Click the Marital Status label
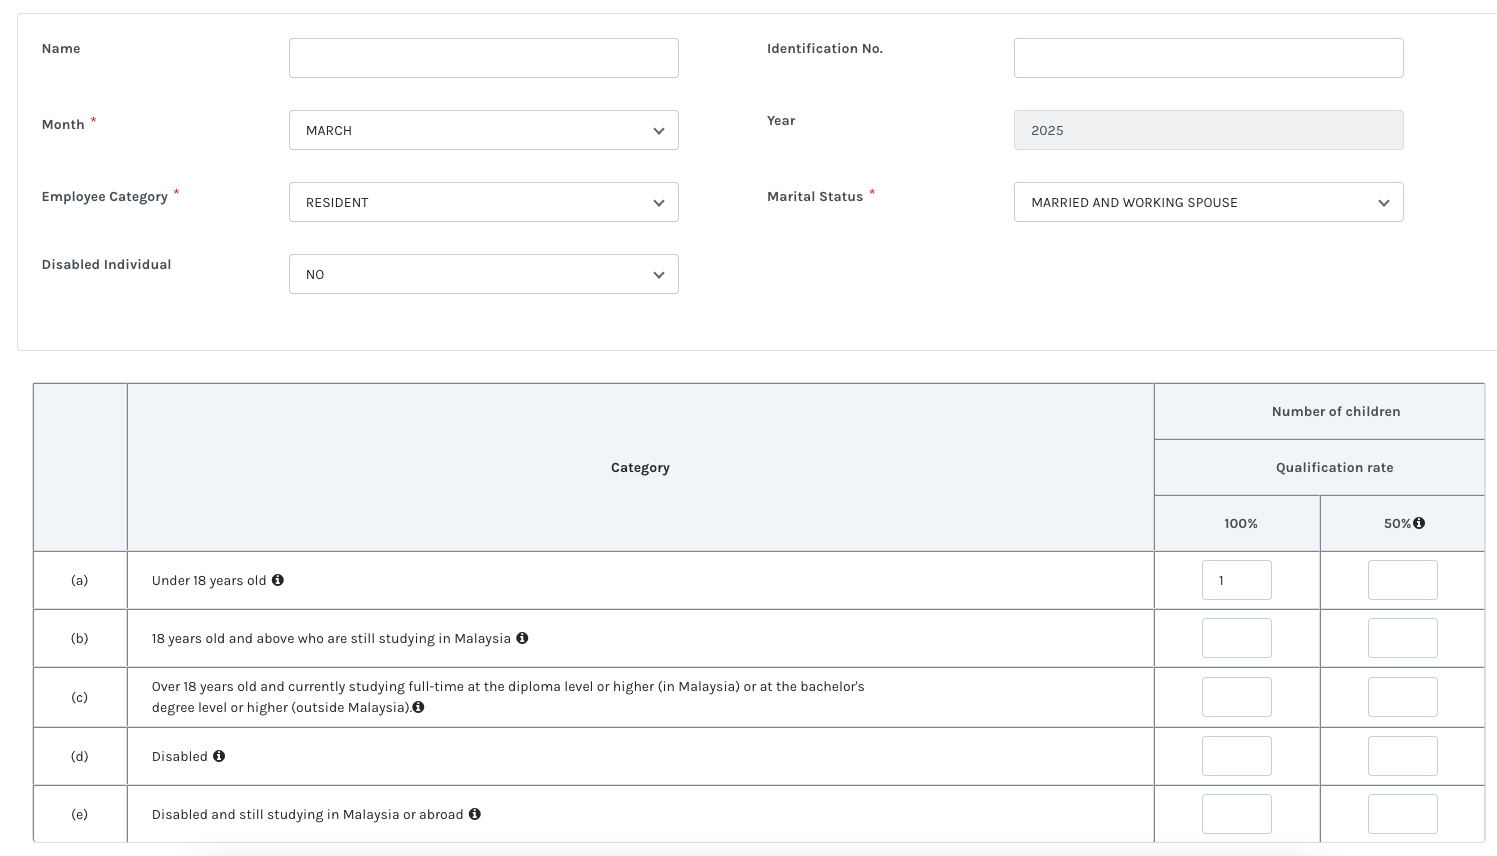 click(x=815, y=197)
